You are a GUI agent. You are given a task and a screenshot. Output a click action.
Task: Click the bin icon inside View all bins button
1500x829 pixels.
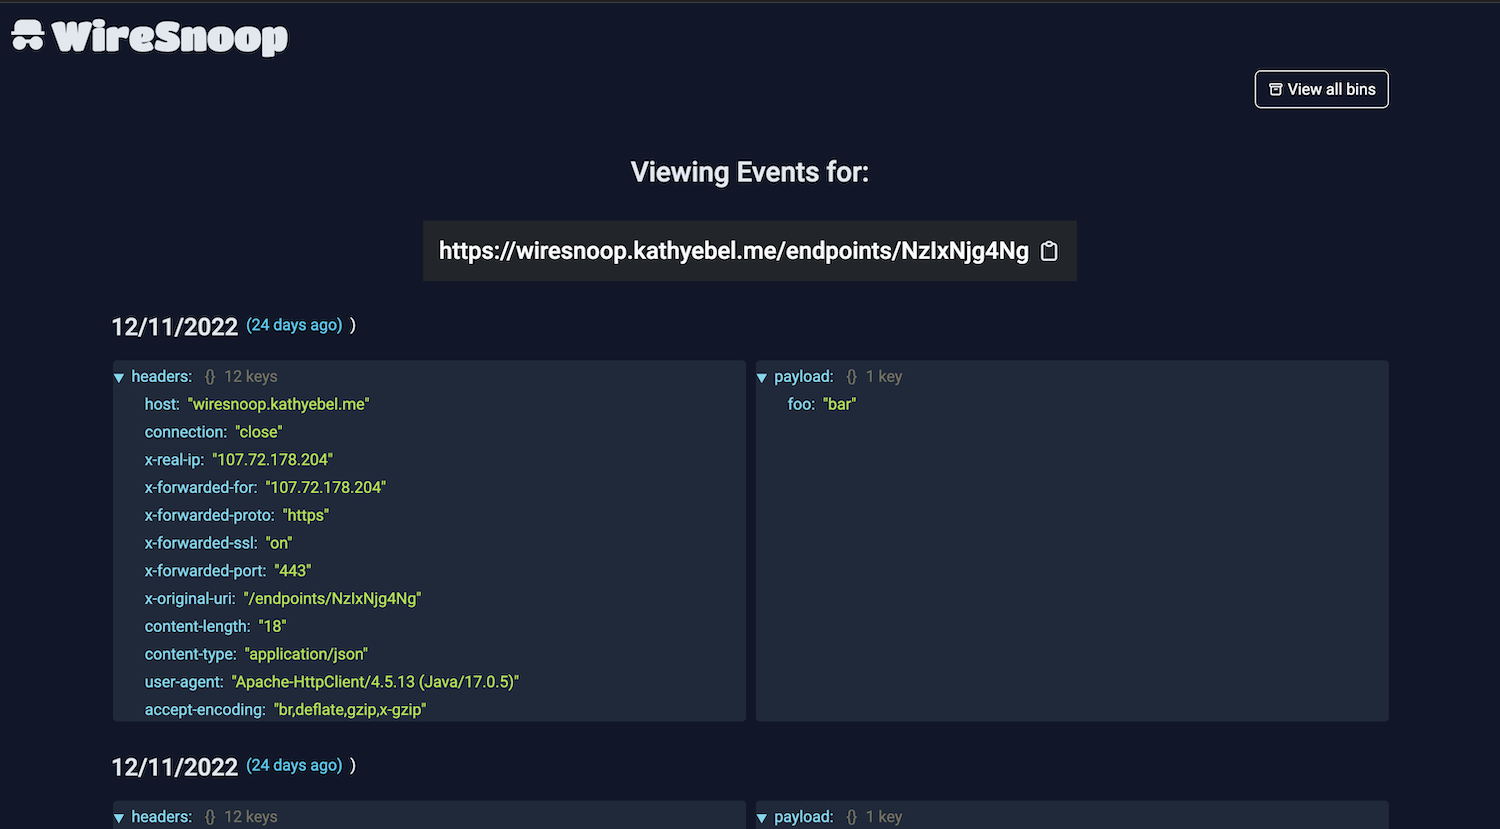1275,89
